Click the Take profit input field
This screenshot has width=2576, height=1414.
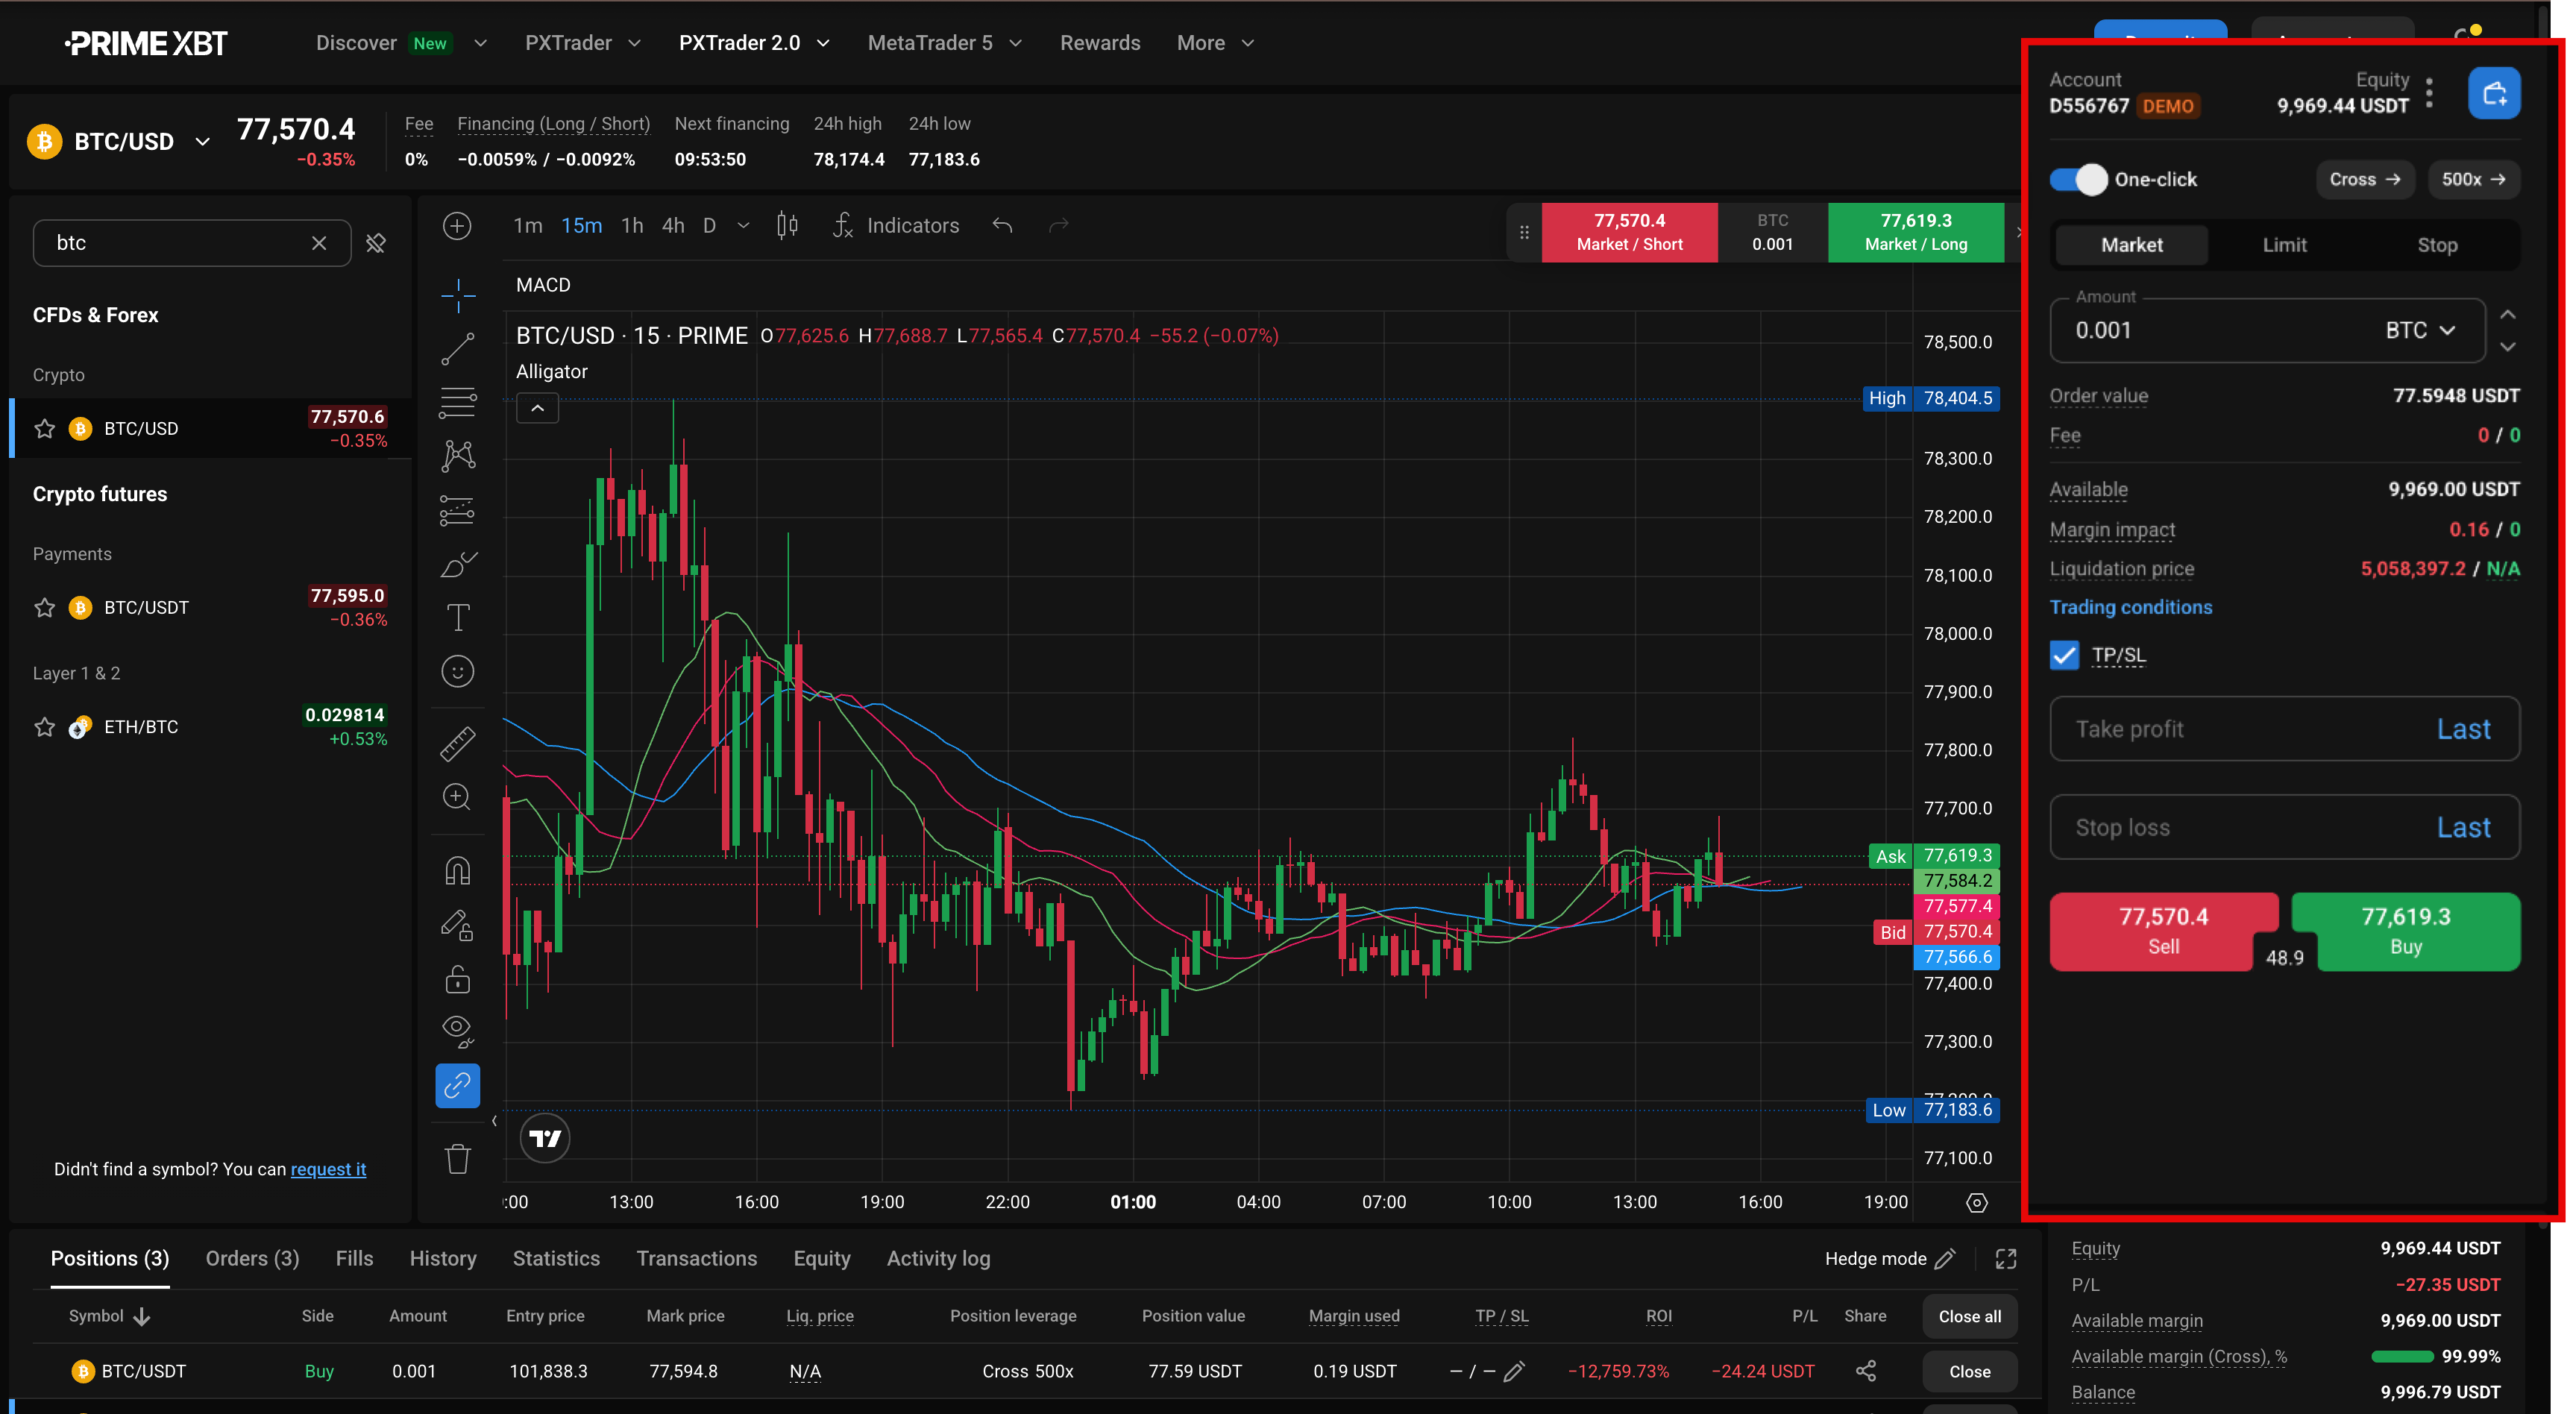[x=2284, y=729]
